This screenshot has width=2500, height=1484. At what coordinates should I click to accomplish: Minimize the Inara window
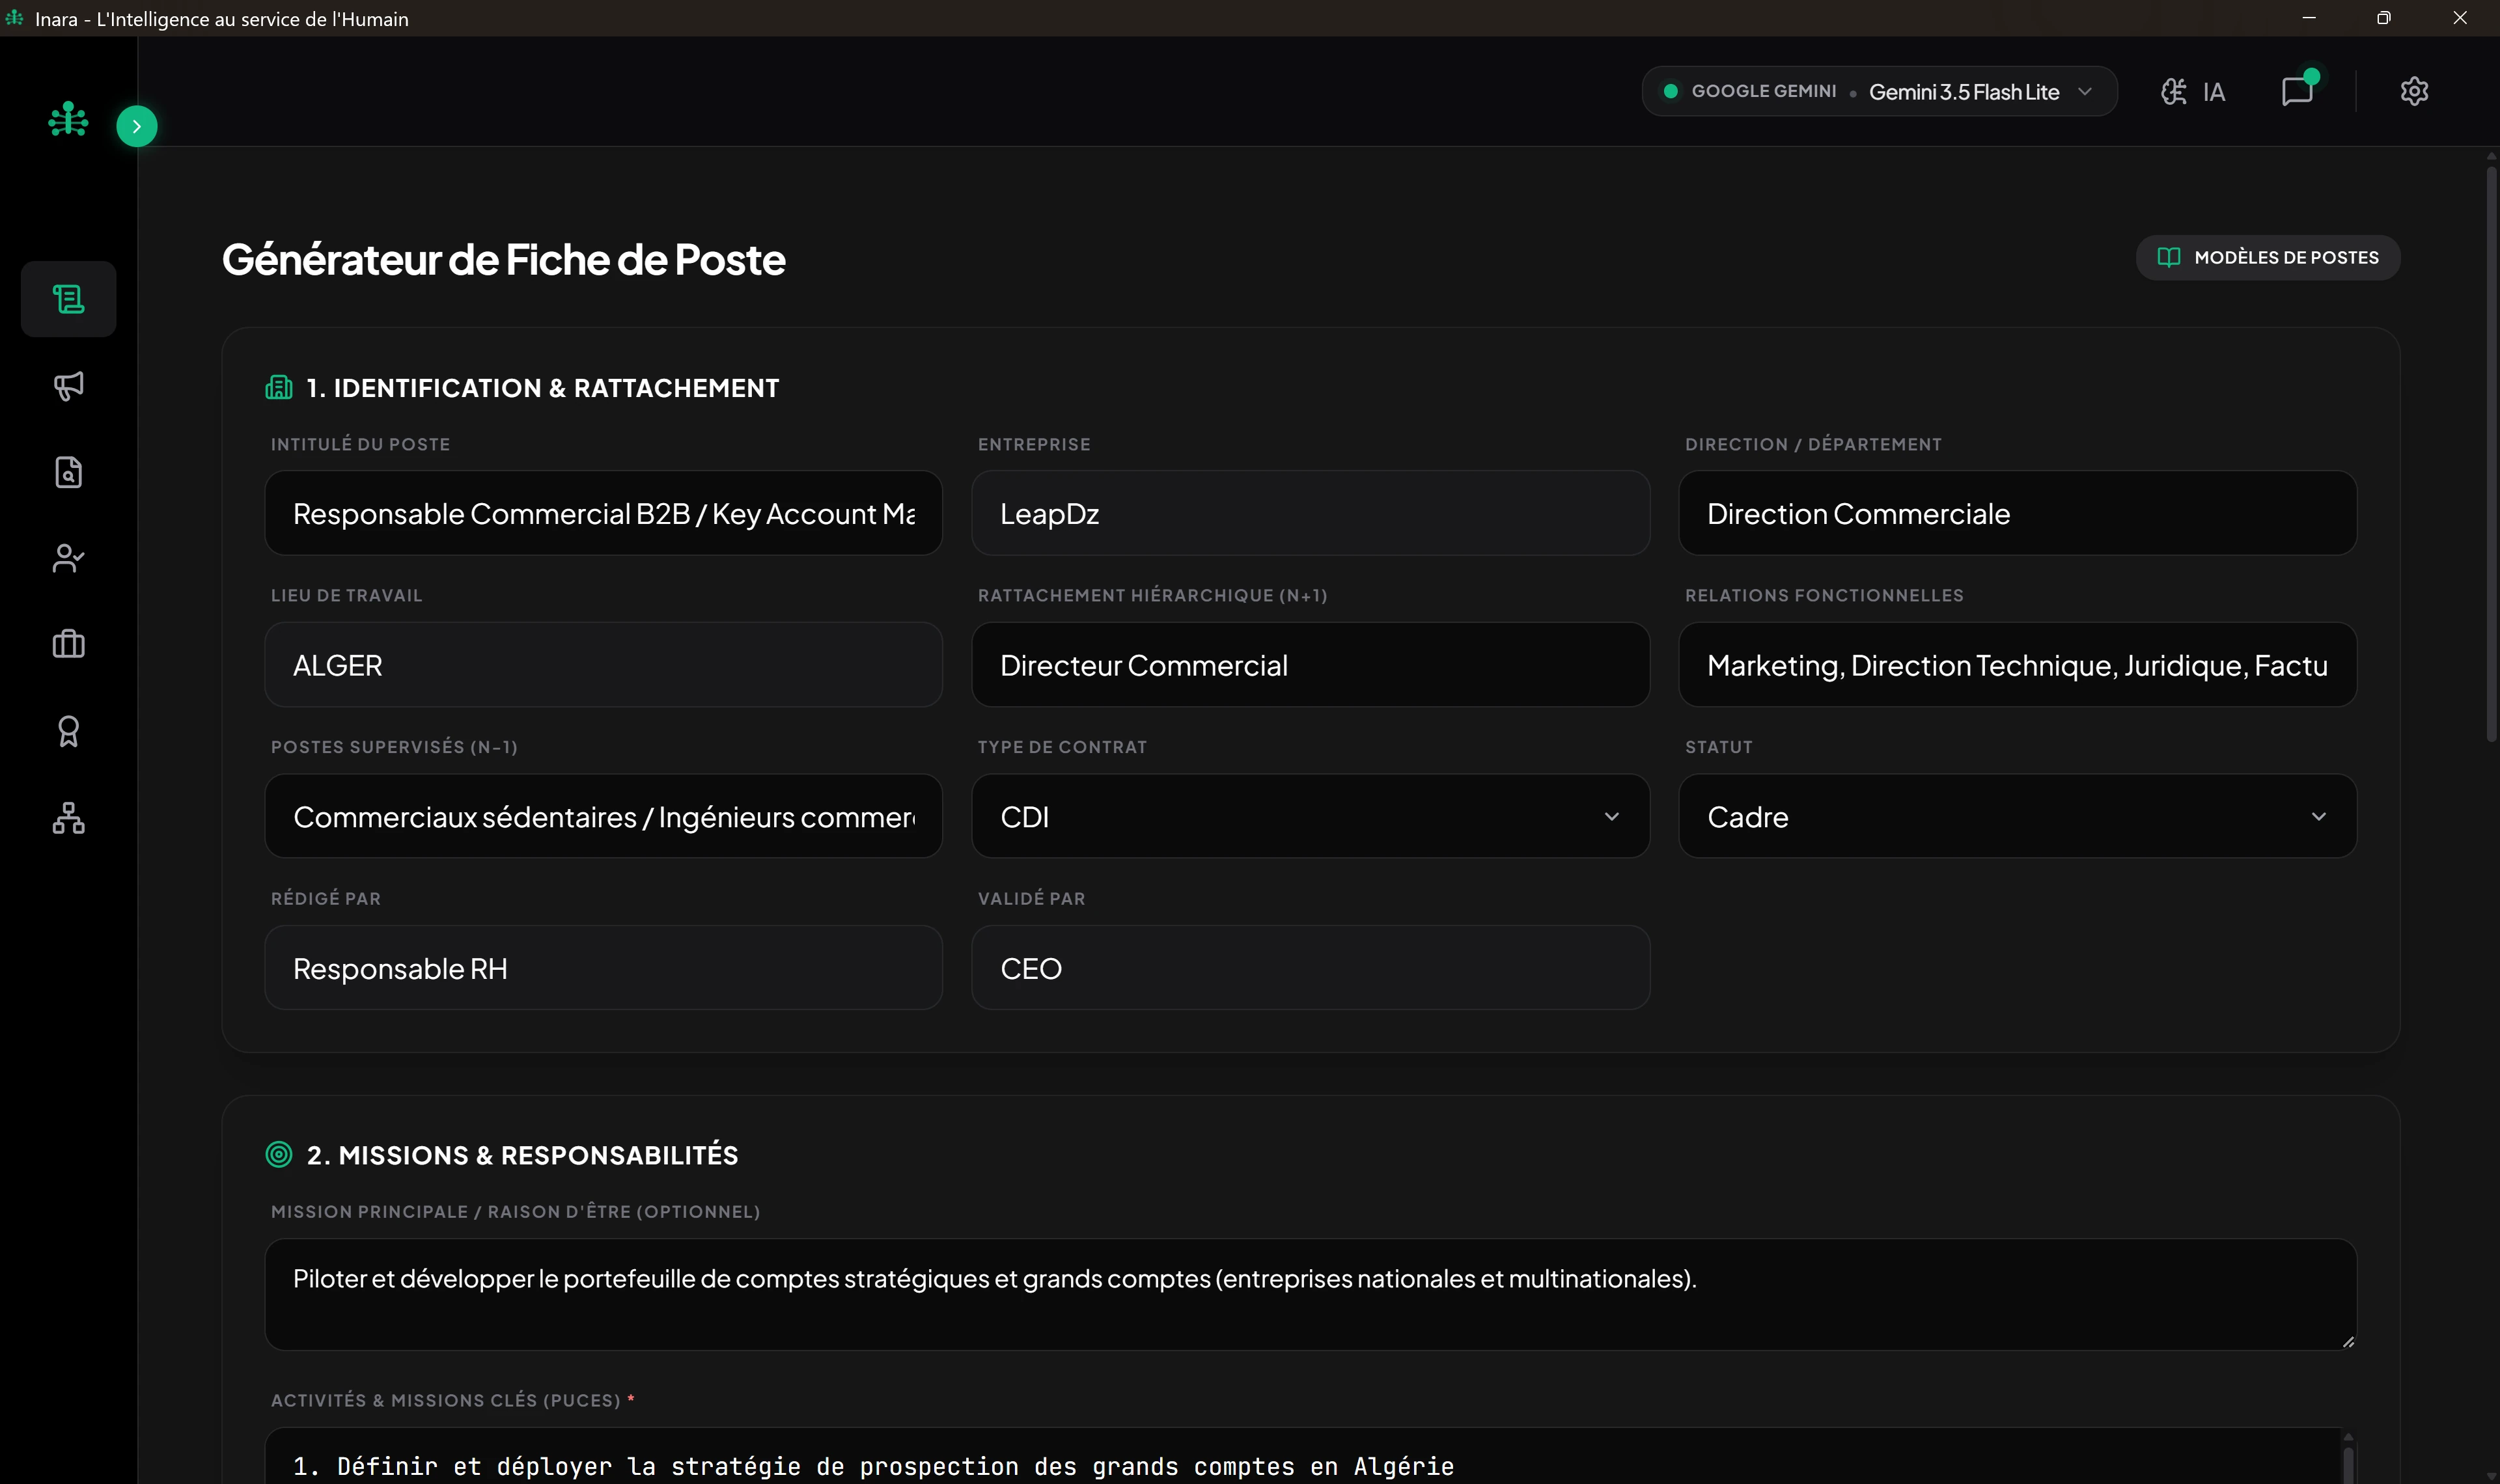pos(2309,18)
